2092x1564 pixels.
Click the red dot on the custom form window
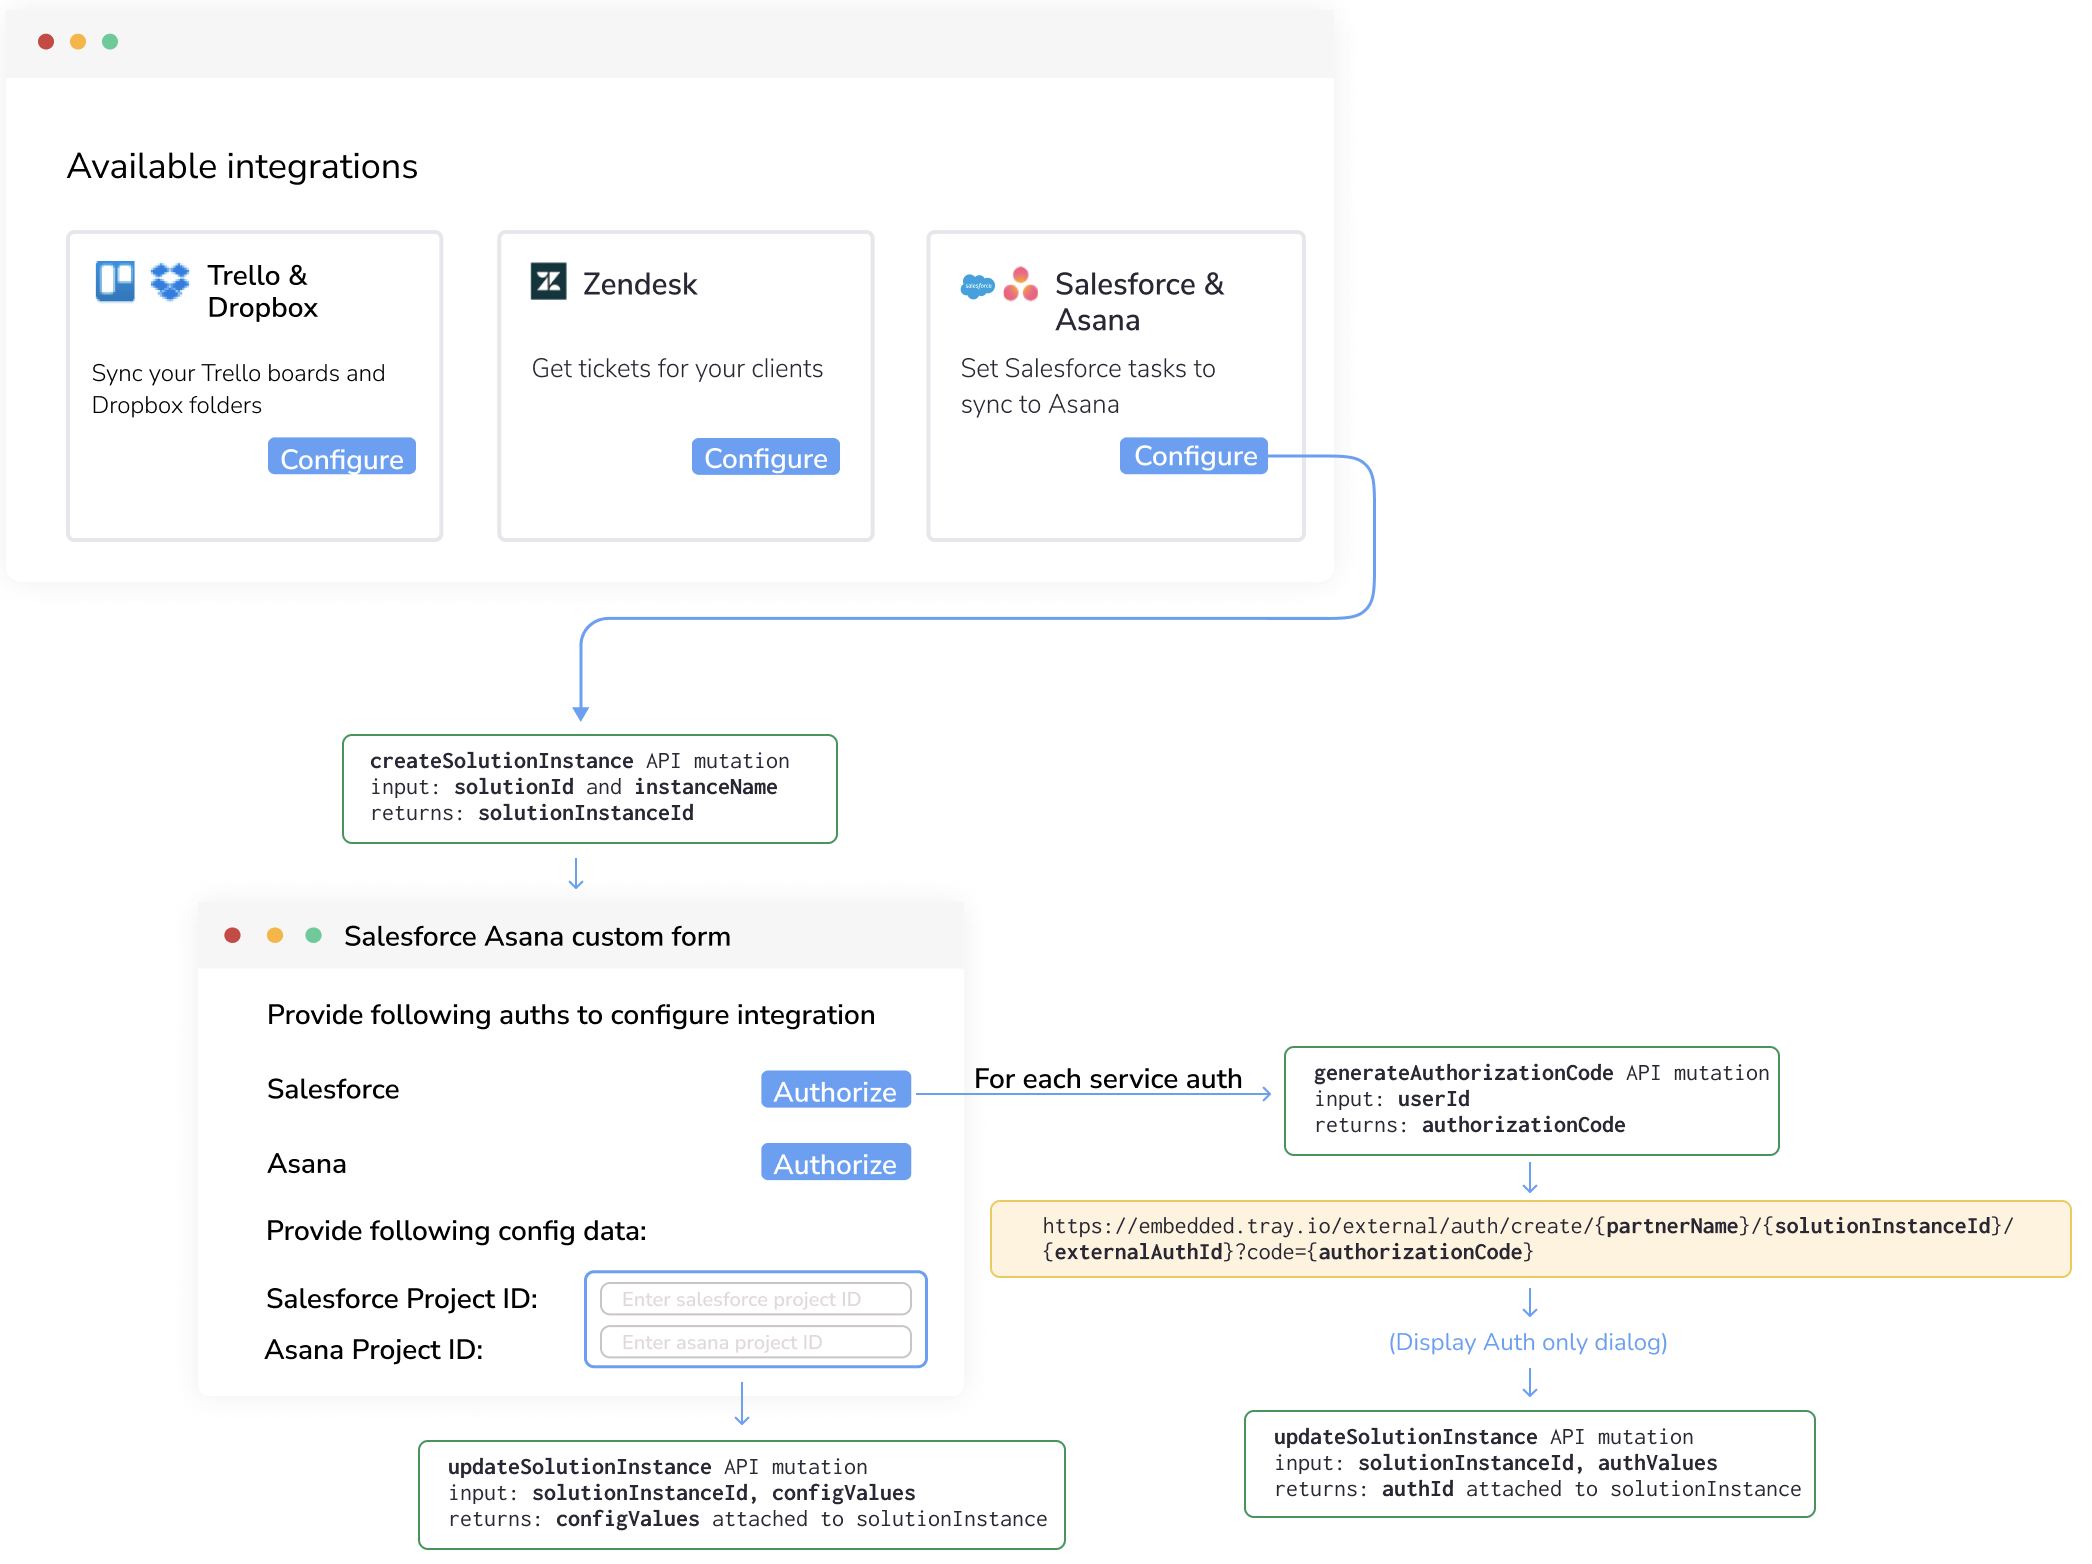(232, 934)
